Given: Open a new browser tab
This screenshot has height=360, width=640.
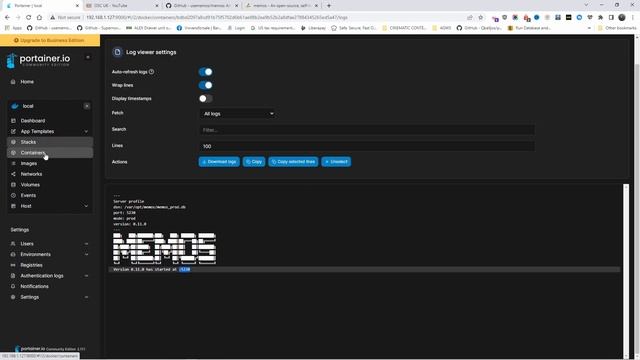Looking at the screenshot, I should pyautogui.click(x=329, y=6).
